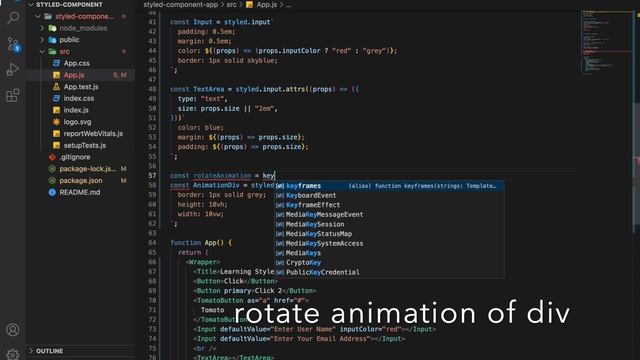Click the logo.svg file icon
The width and height of the screenshot is (640, 360).
(x=56, y=122)
